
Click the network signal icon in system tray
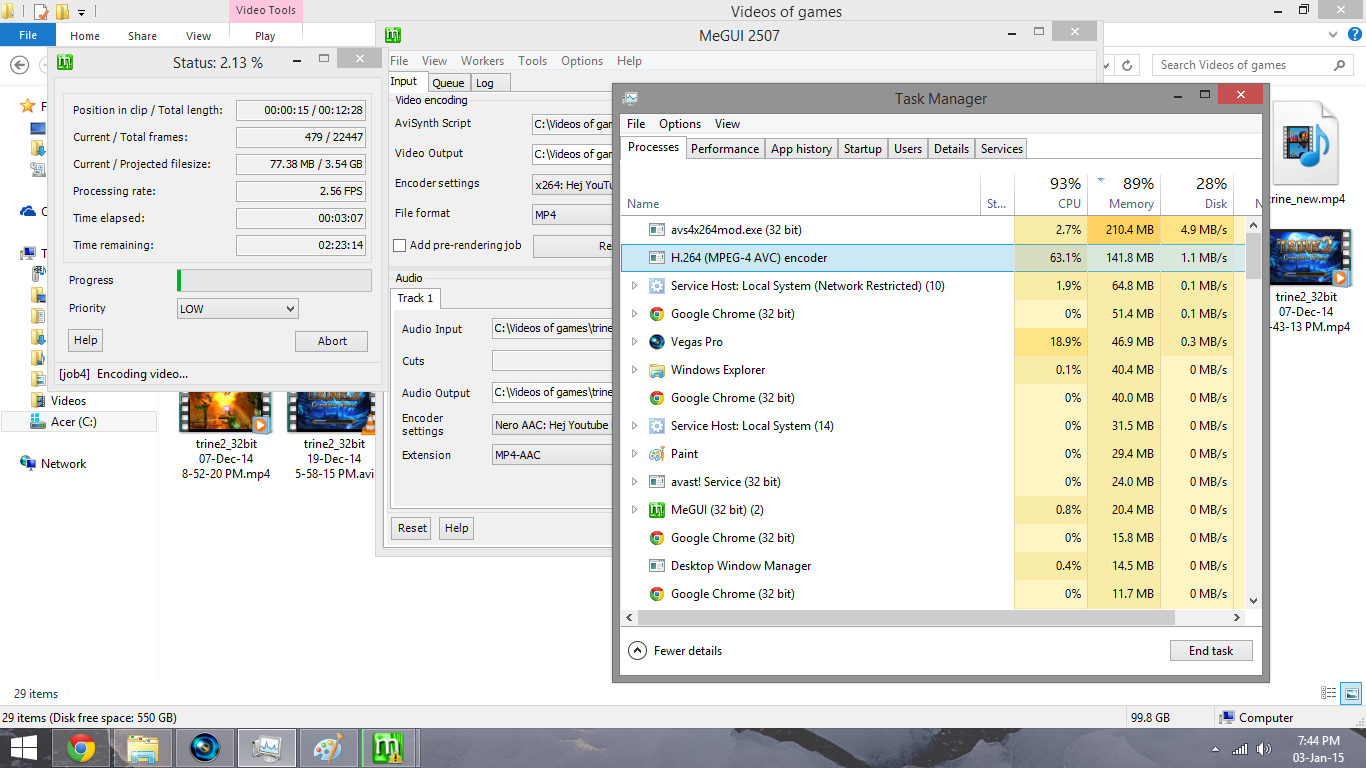[x=1240, y=749]
